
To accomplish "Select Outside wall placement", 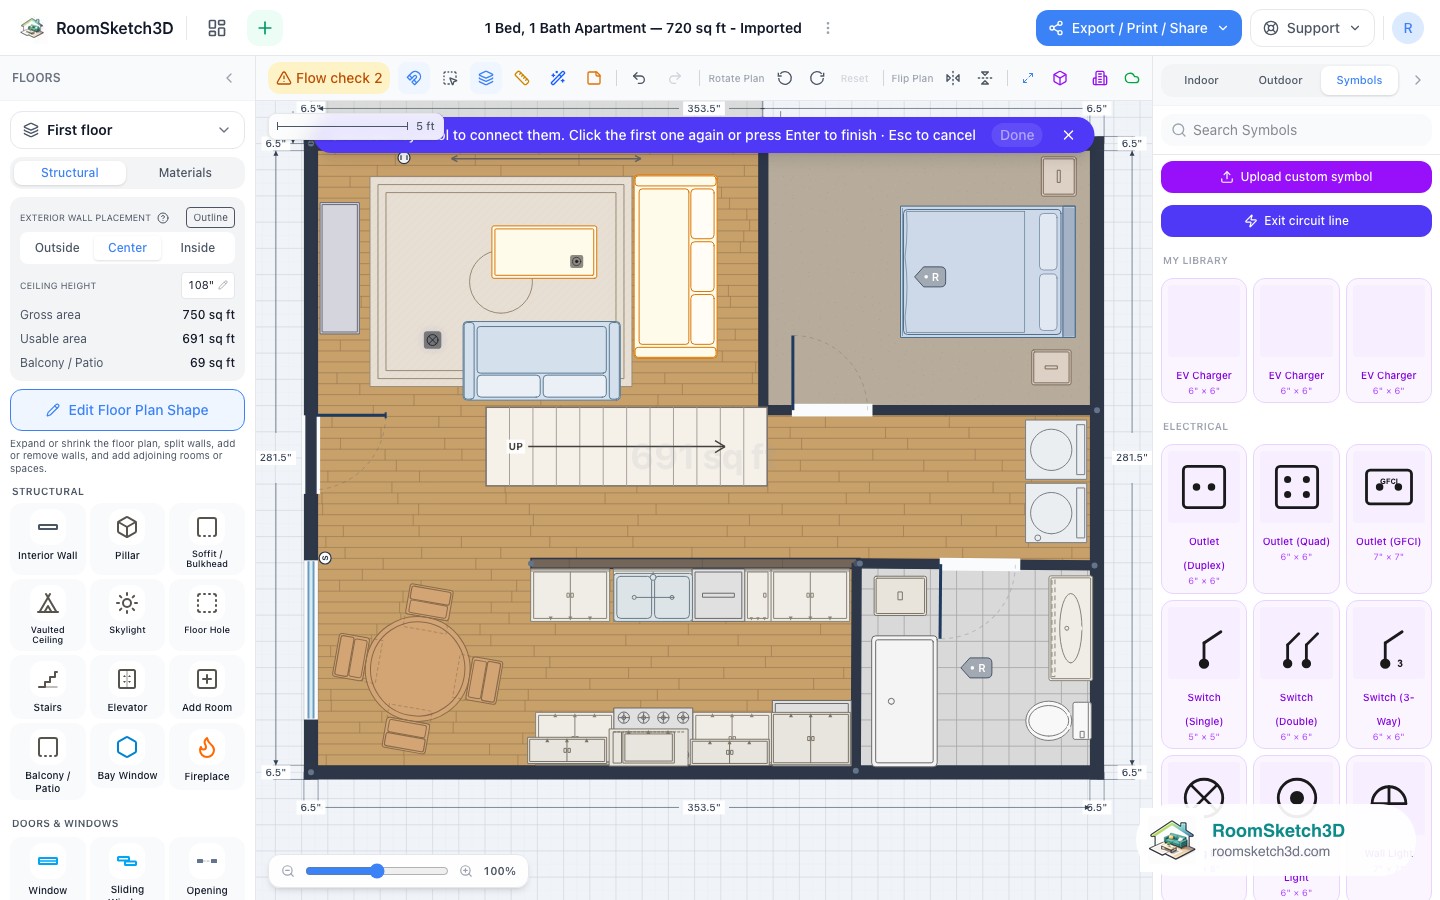I will coord(57,248).
